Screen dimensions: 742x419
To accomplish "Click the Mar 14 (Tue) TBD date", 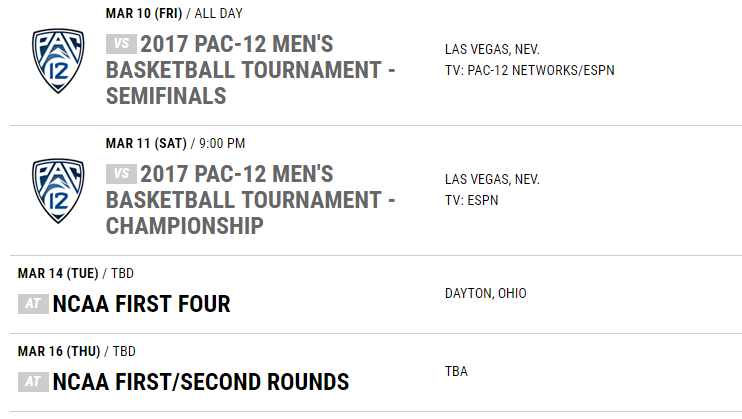I will (x=76, y=273).
